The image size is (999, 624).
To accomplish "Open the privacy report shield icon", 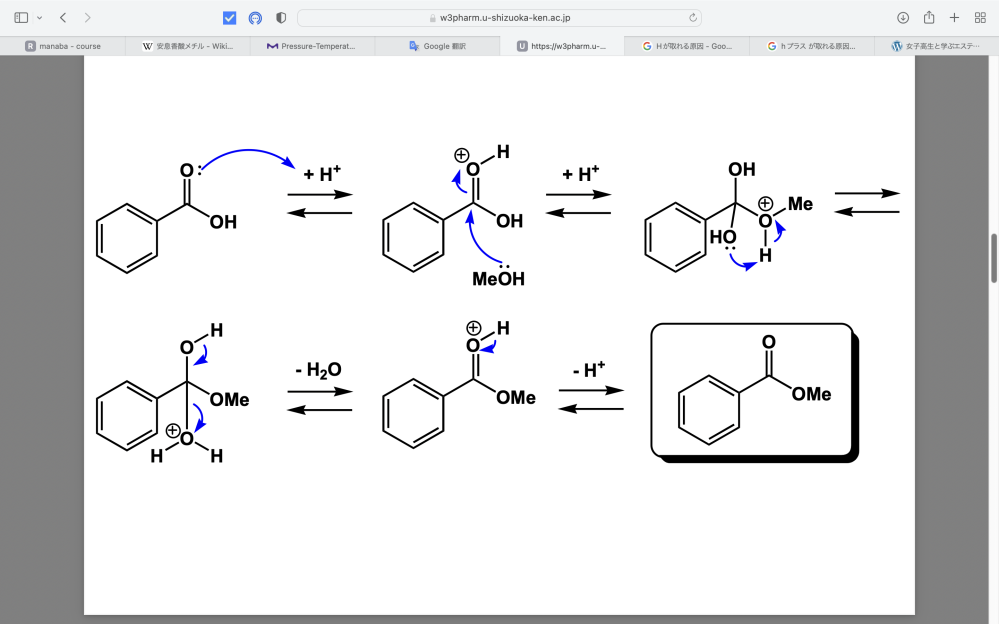I will [281, 18].
